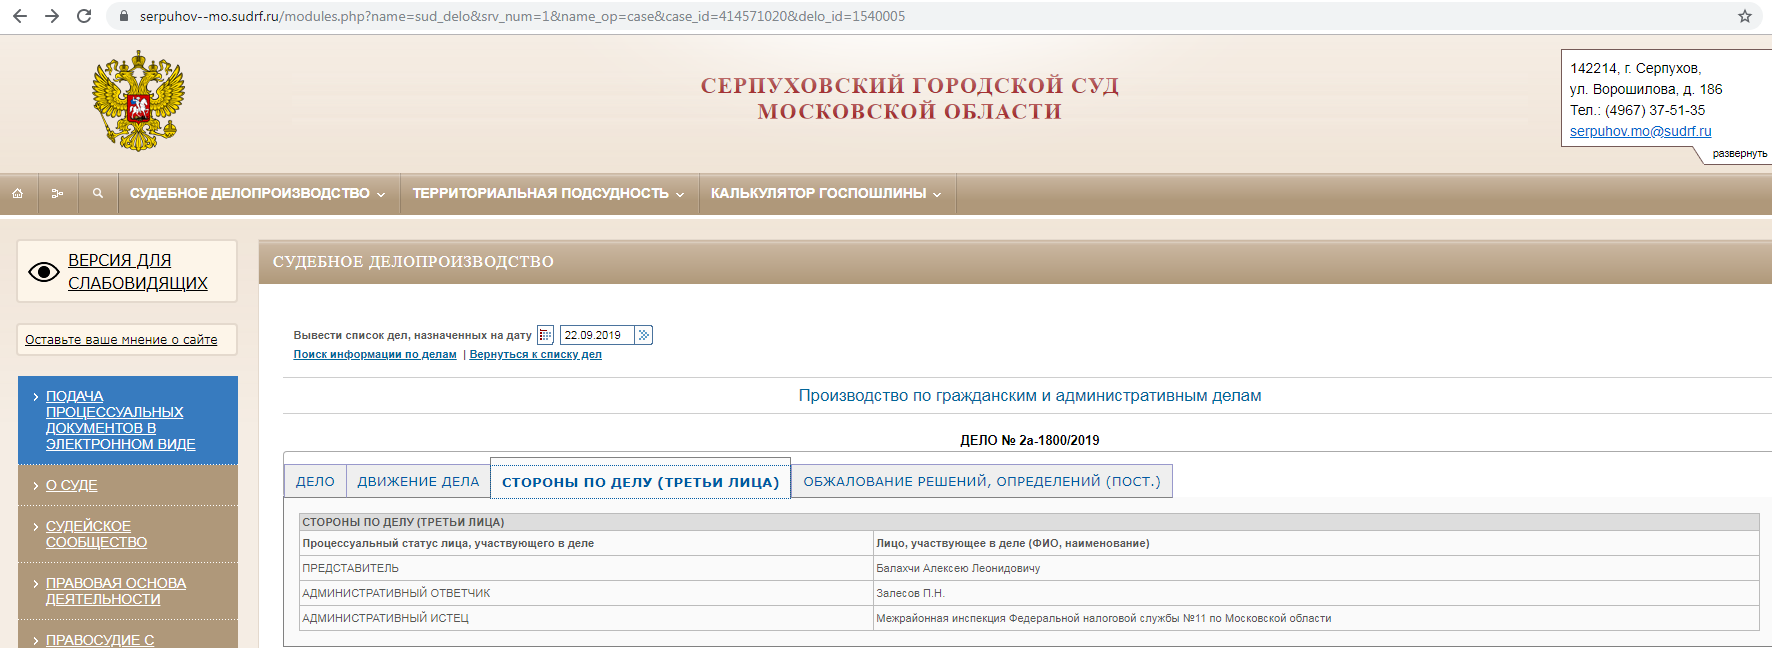The image size is (1772, 648).
Task: Click Вернуться к списку дел link
Action: pos(536,354)
